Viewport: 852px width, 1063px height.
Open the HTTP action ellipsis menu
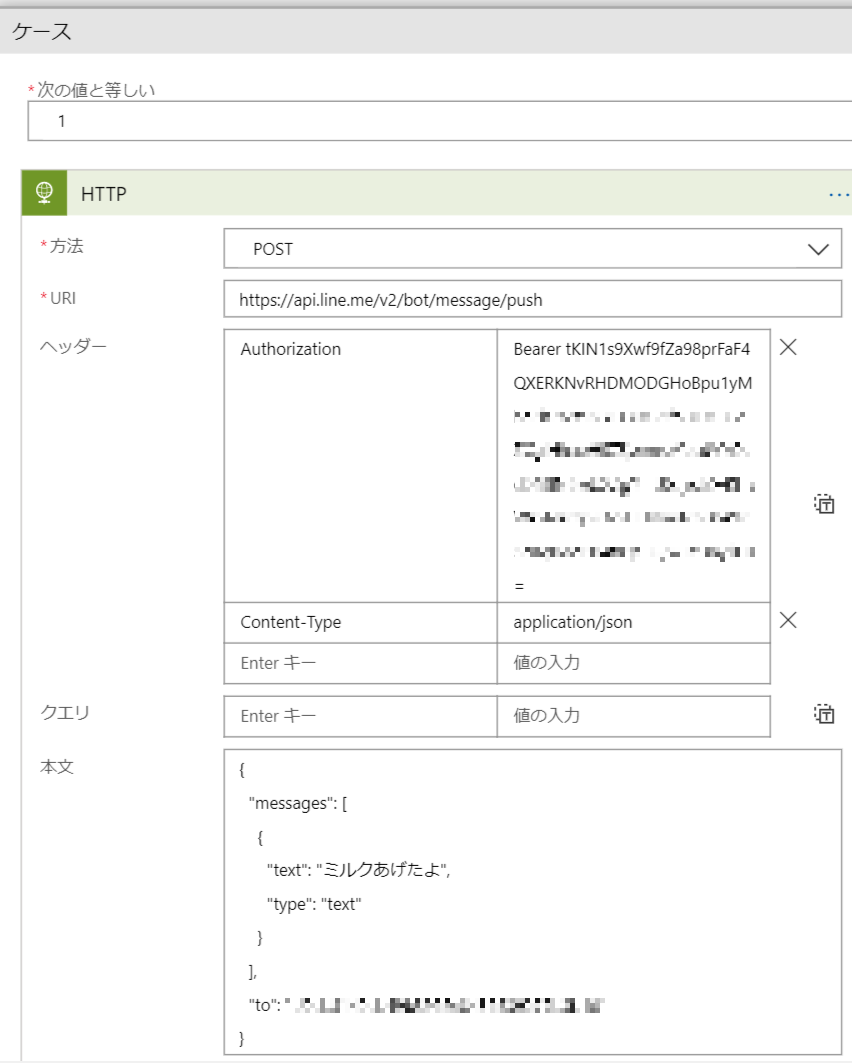[838, 194]
